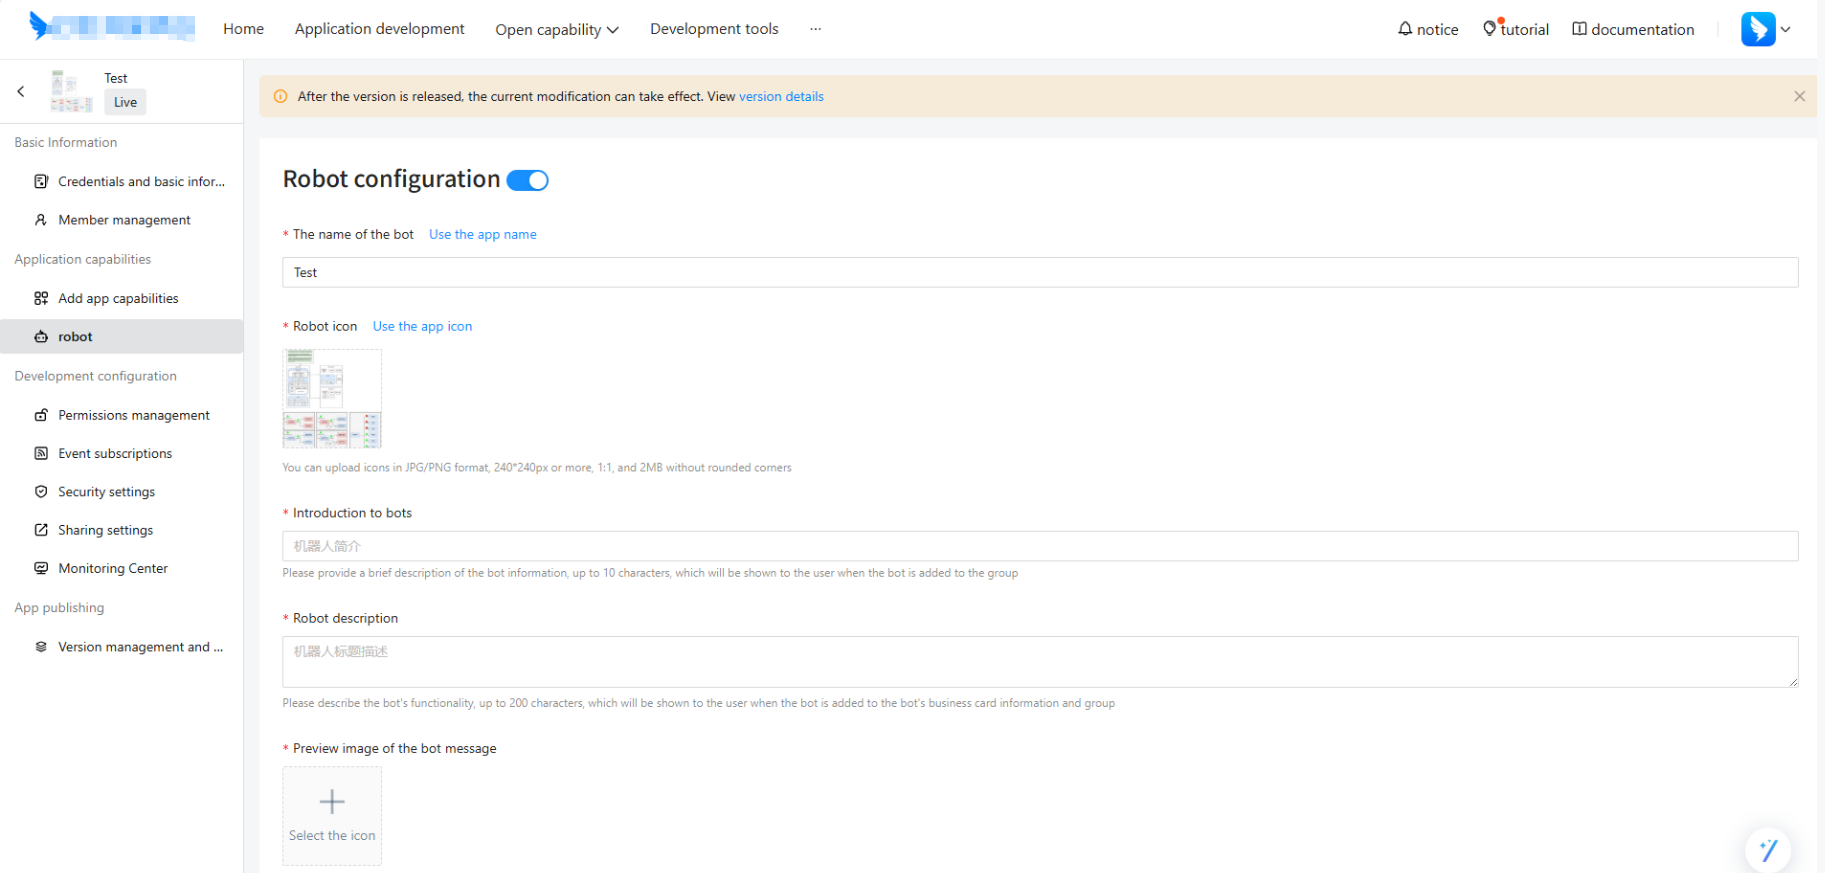Click the Introduction to bots input field
Image resolution: width=1825 pixels, height=873 pixels.
pyautogui.click(x=1039, y=546)
